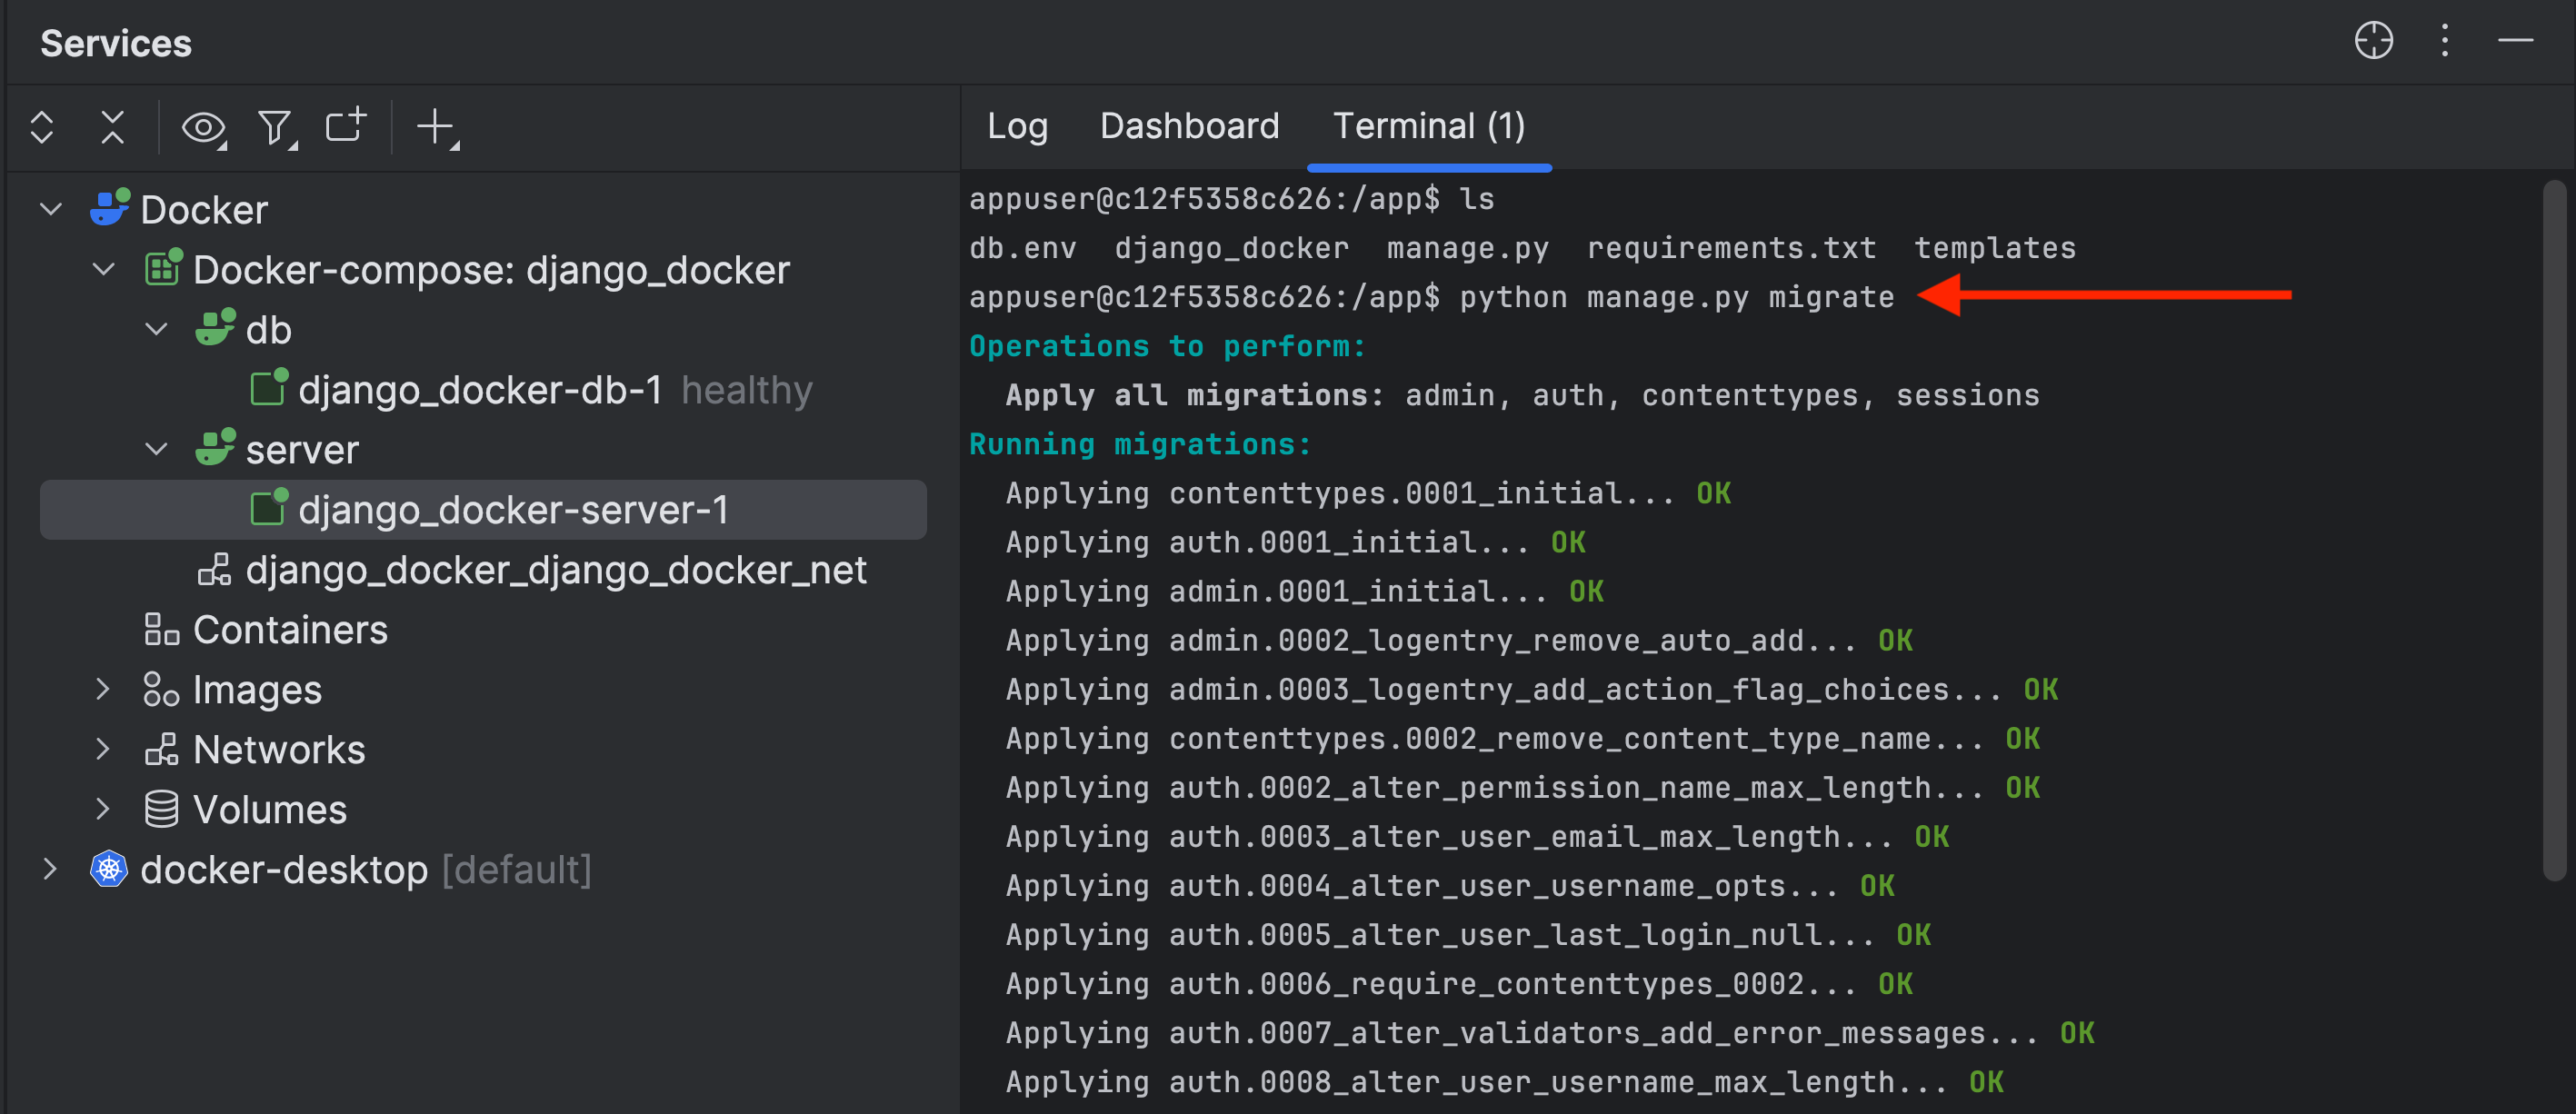
Task: Open the Services options kebab menu
Action: click(x=2444, y=41)
